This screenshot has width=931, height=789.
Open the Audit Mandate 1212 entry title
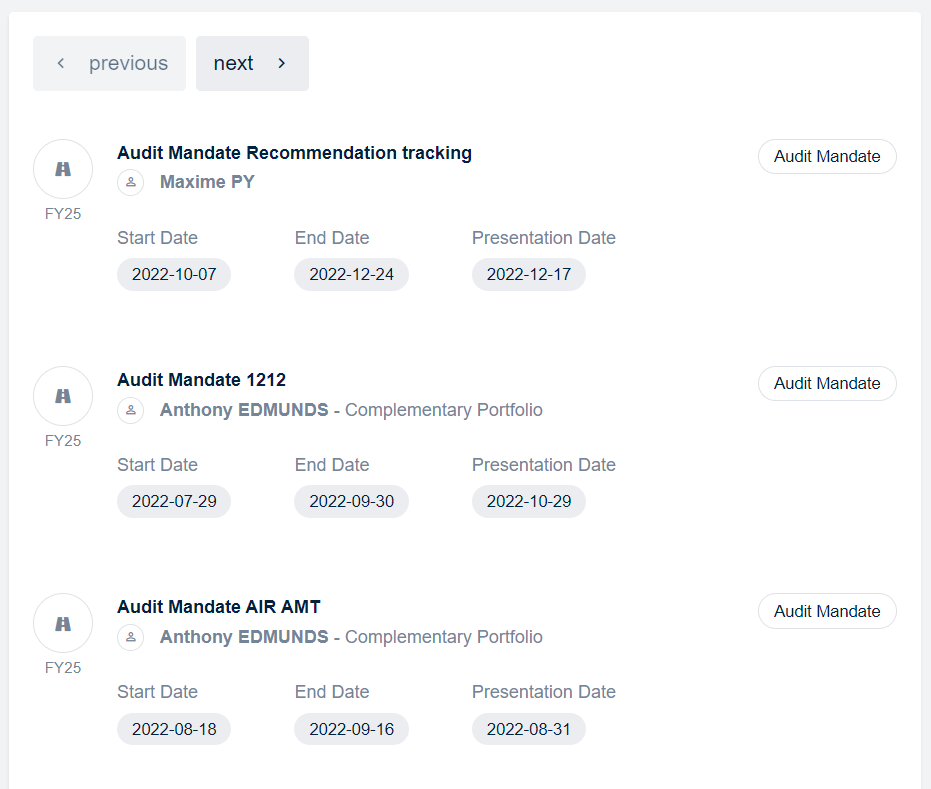coord(201,380)
